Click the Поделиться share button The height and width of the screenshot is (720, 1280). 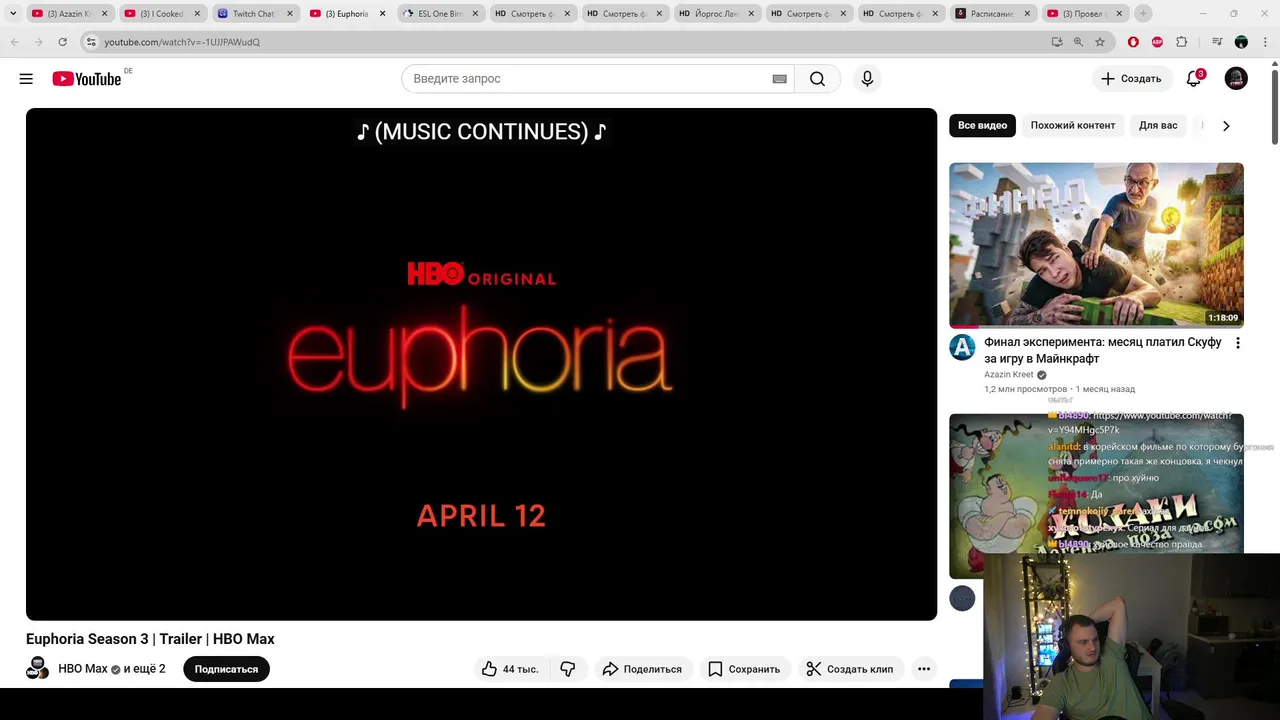pos(641,669)
